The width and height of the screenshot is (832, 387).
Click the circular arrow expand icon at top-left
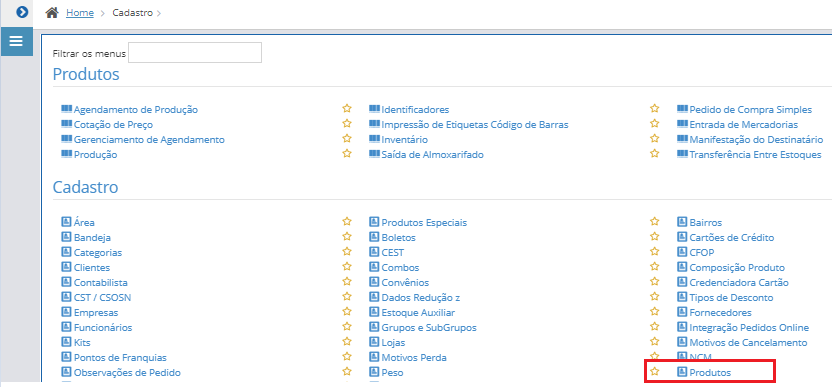22,12
